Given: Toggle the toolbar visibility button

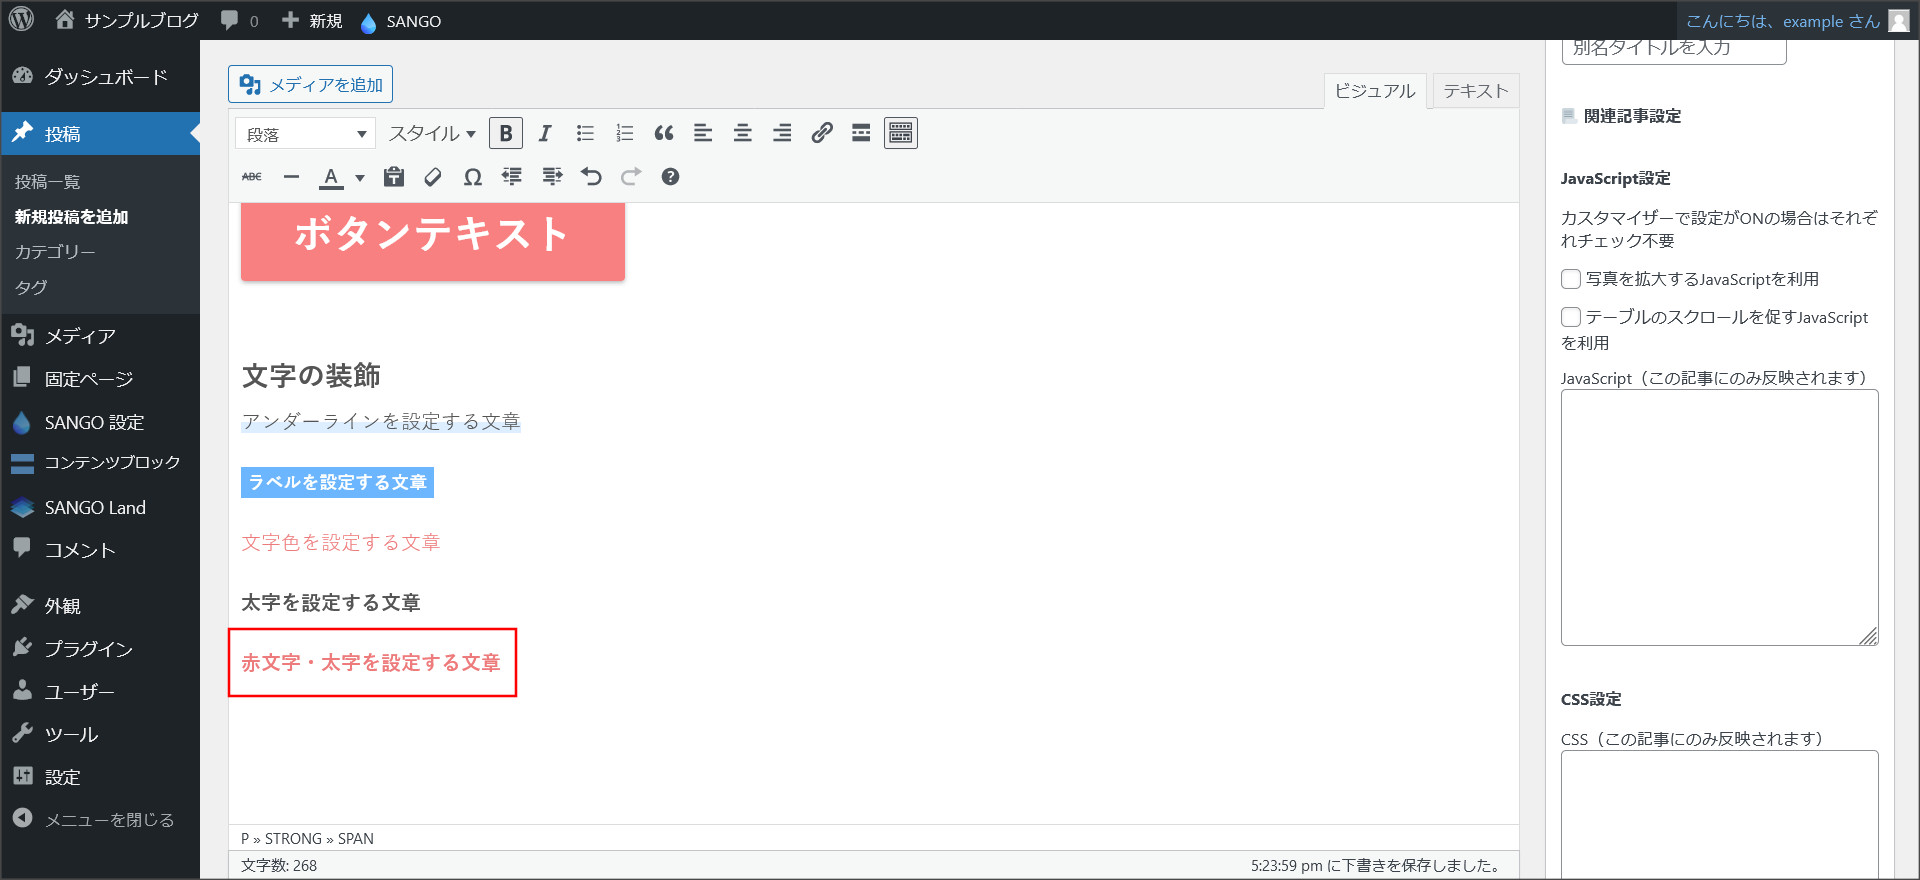Looking at the screenshot, I should point(900,133).
